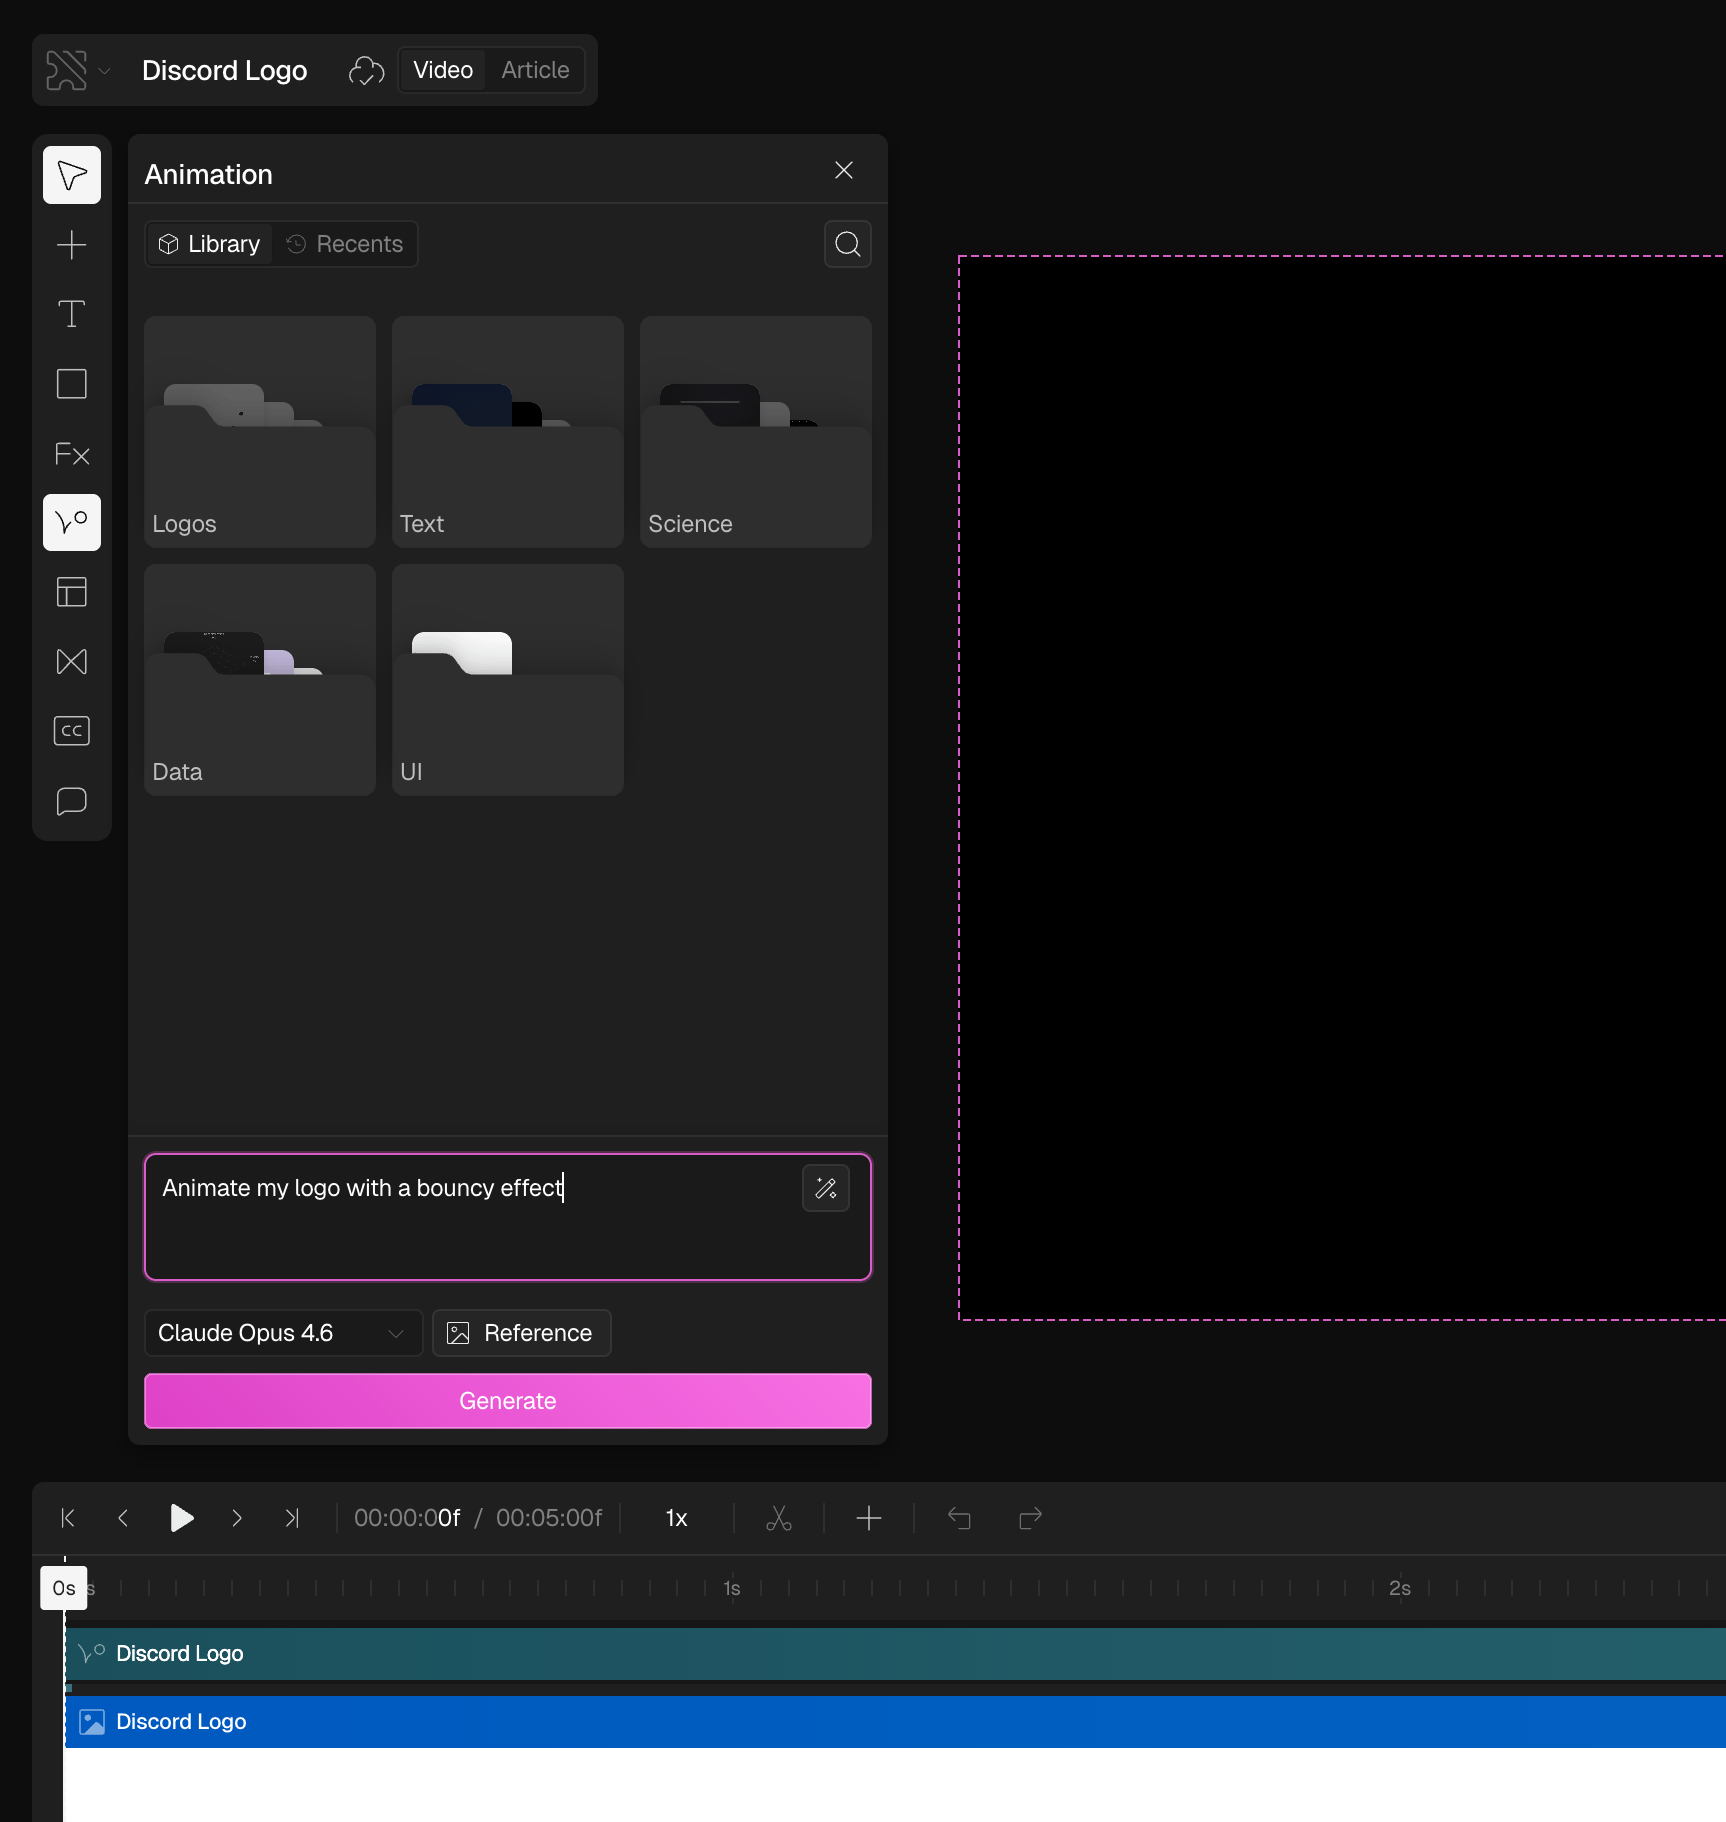Viewport: 1726px width, 1822px height.
Task: Select the Recents tab
Action: coord(345,244)
